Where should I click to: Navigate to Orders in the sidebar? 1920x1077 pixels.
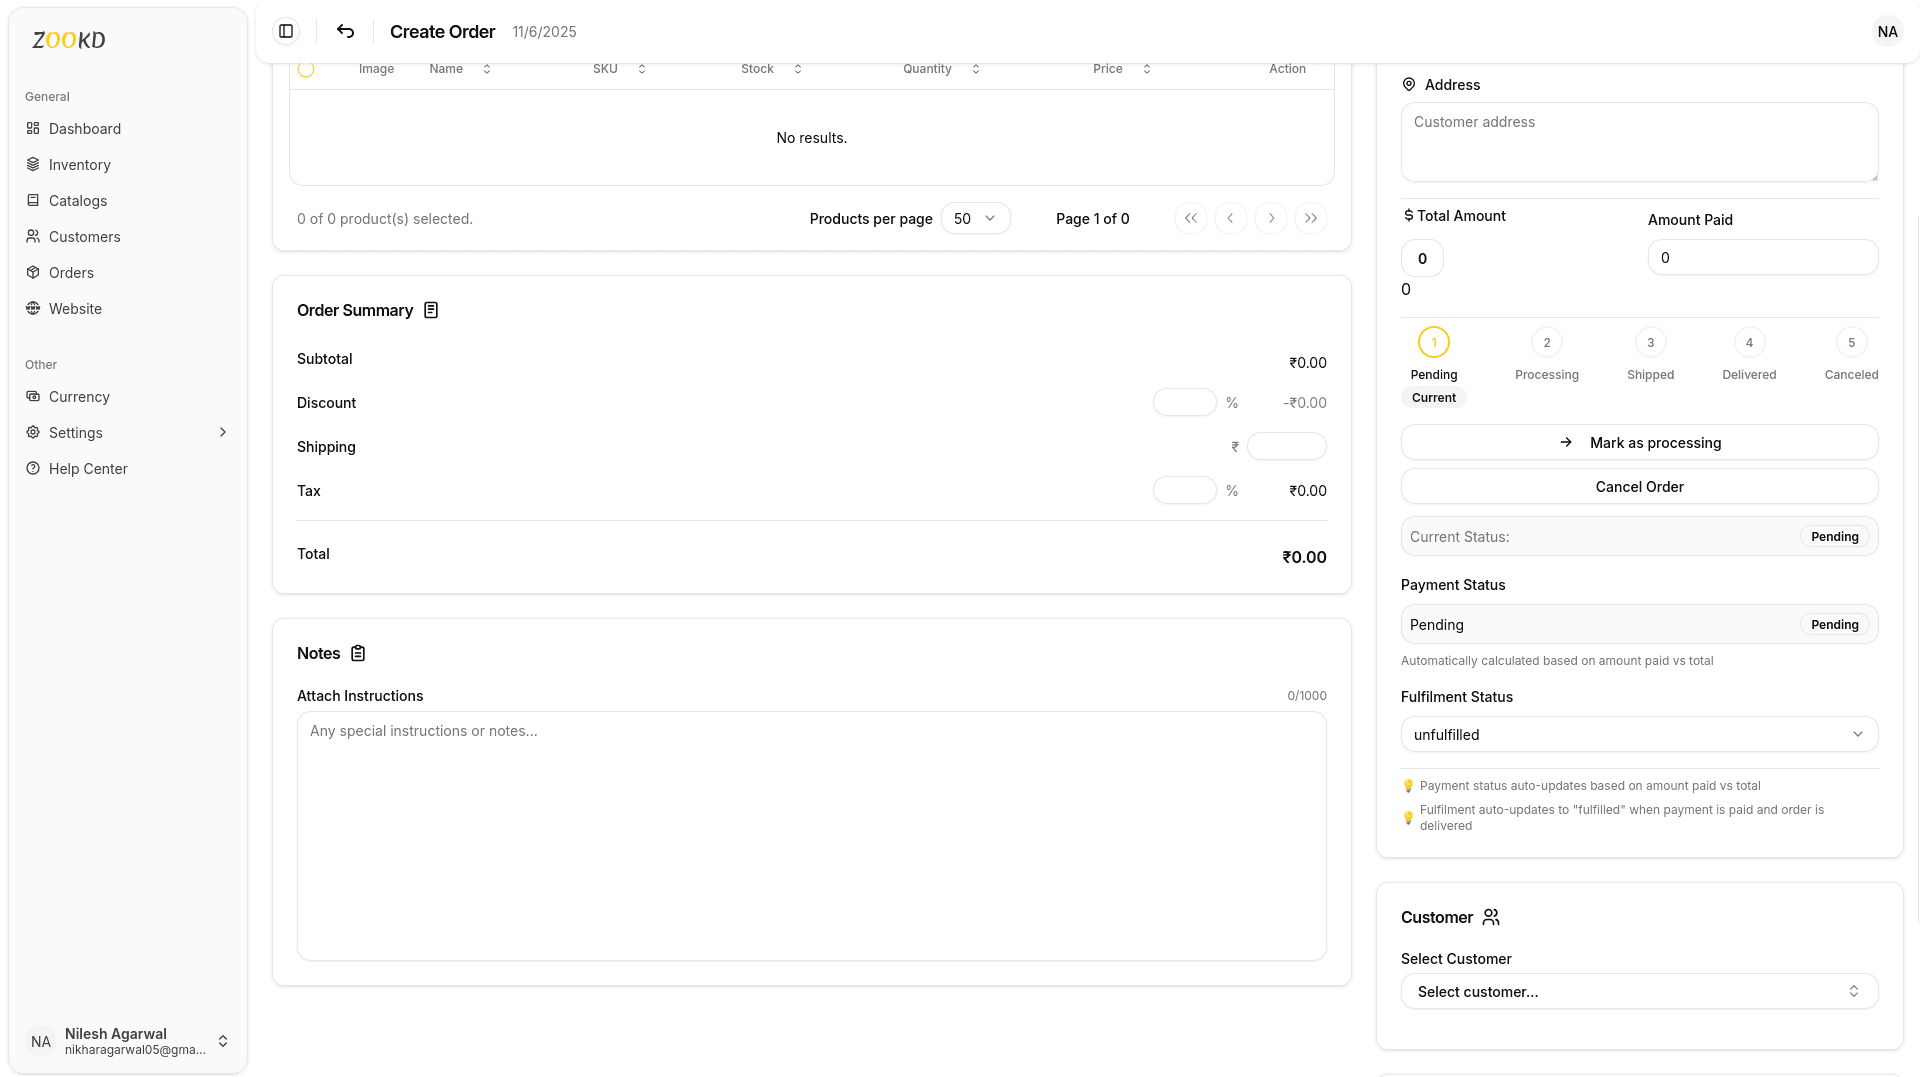pyautogui.click(x=71, y=272)
